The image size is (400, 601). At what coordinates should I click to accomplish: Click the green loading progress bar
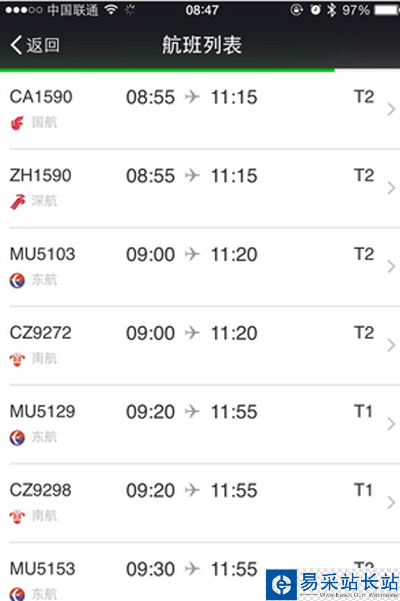167,70
